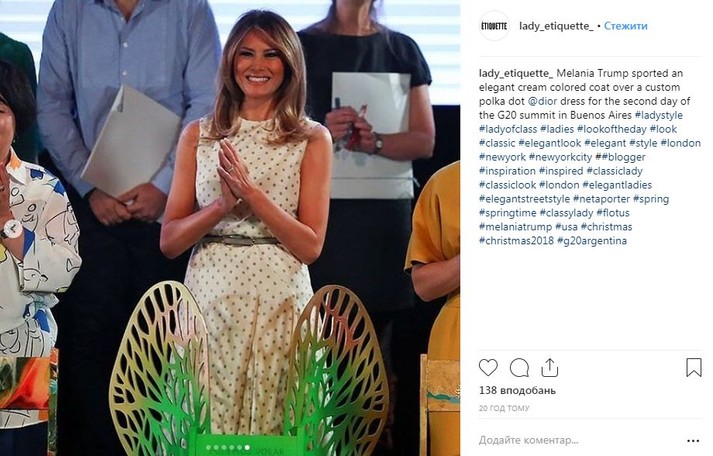View the 138 вподобань likes list

tap(517, 391)
